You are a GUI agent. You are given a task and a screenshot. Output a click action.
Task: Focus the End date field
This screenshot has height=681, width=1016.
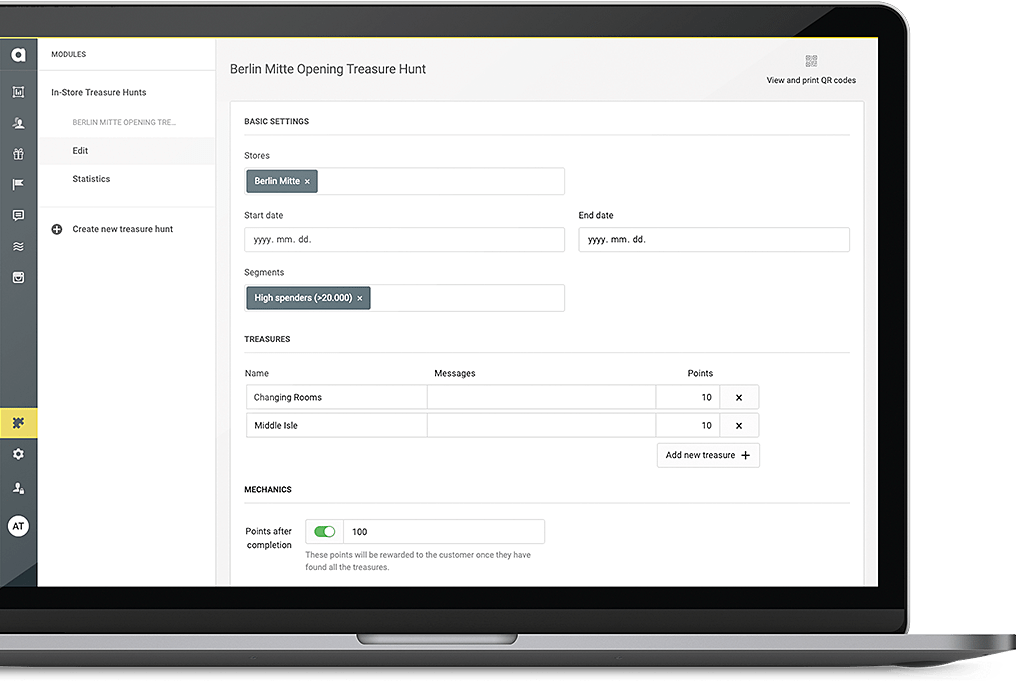pyautogui.click(x=714, y=240)
